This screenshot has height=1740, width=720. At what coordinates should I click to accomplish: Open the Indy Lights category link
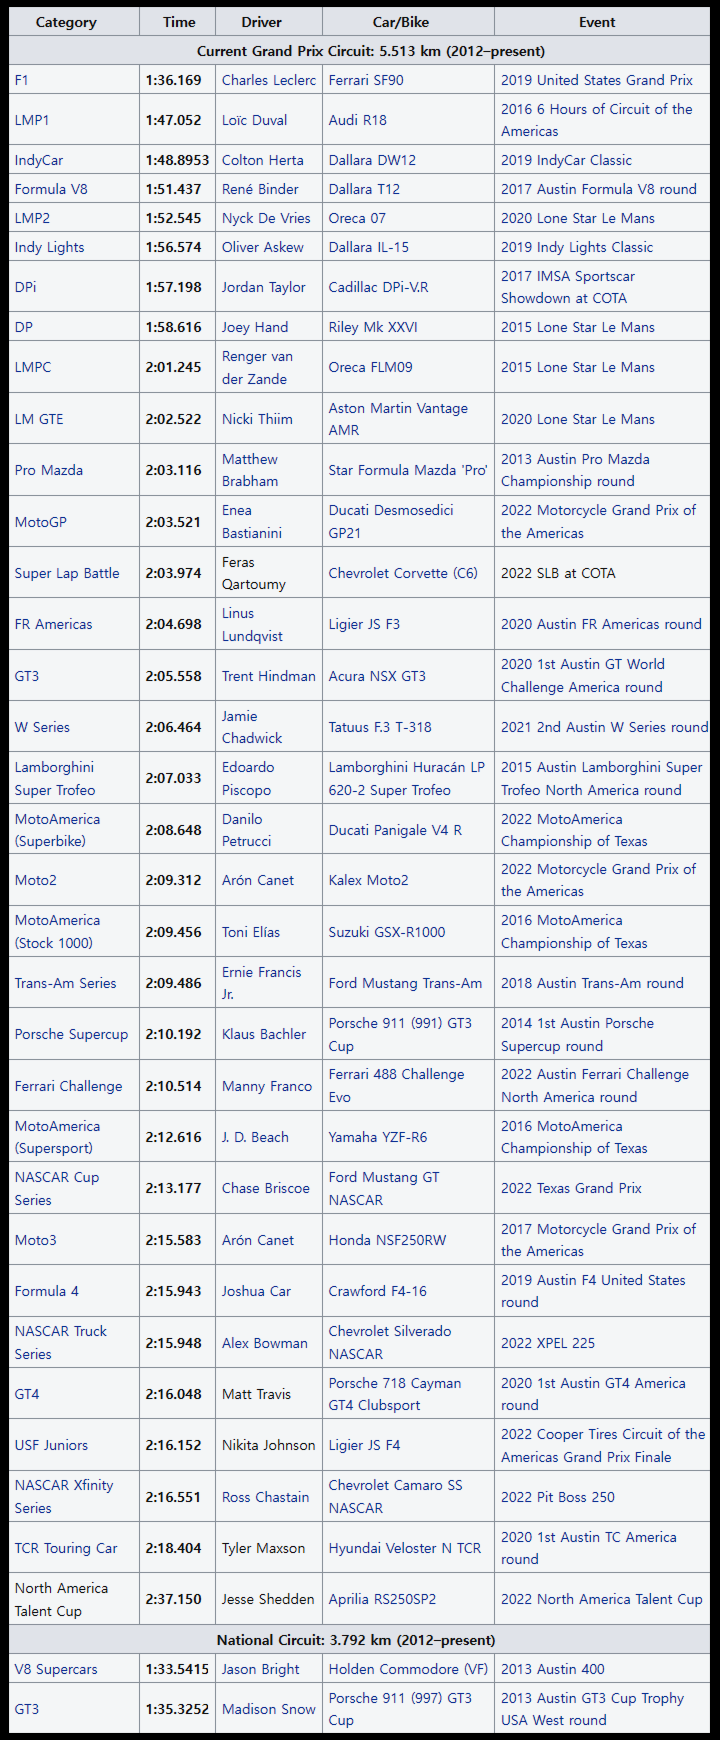[x=50, y=247]
